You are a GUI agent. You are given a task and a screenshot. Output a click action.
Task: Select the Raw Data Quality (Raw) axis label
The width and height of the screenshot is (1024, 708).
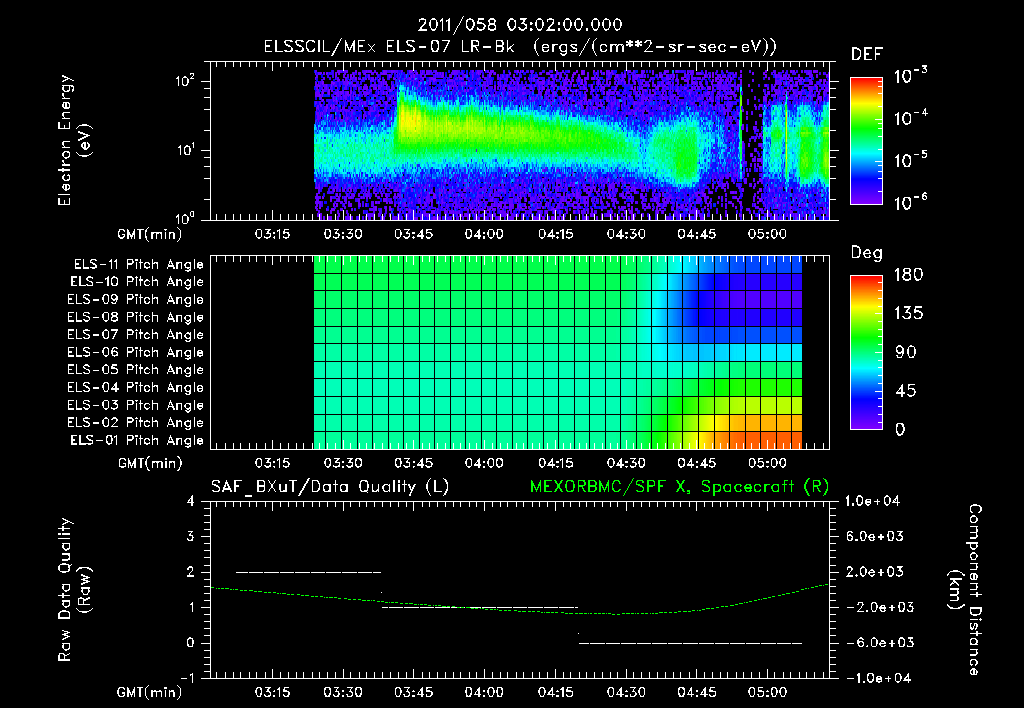[74, 590]
